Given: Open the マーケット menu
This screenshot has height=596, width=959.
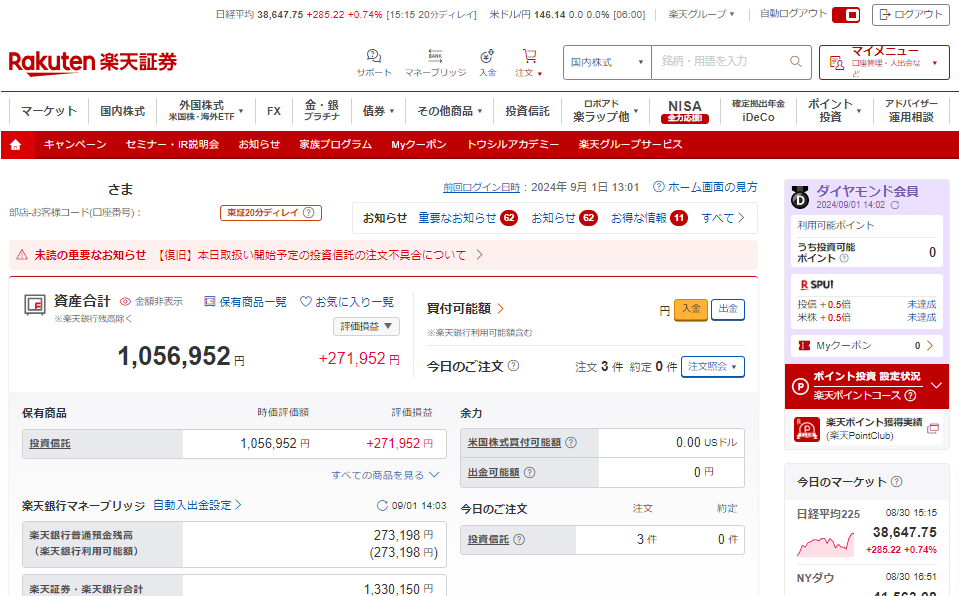Looking at the screenshot, I should click(49, 111).
